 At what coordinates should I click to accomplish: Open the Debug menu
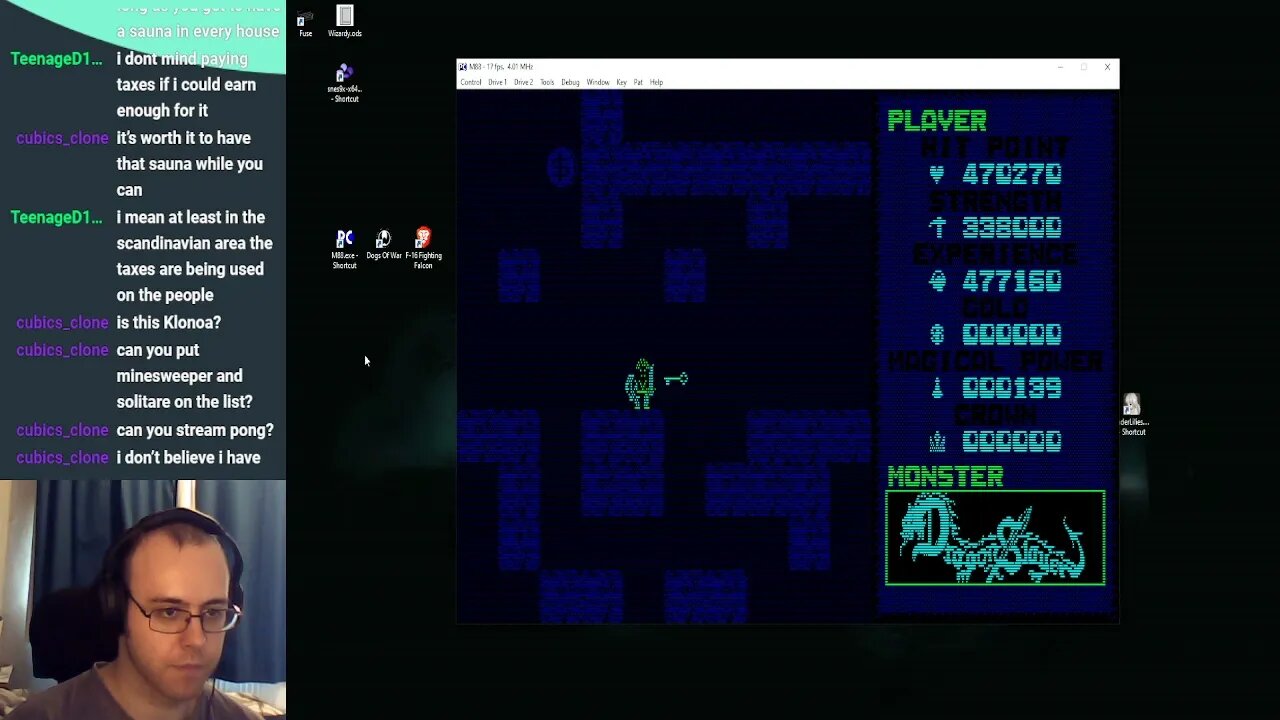(570, 82)
